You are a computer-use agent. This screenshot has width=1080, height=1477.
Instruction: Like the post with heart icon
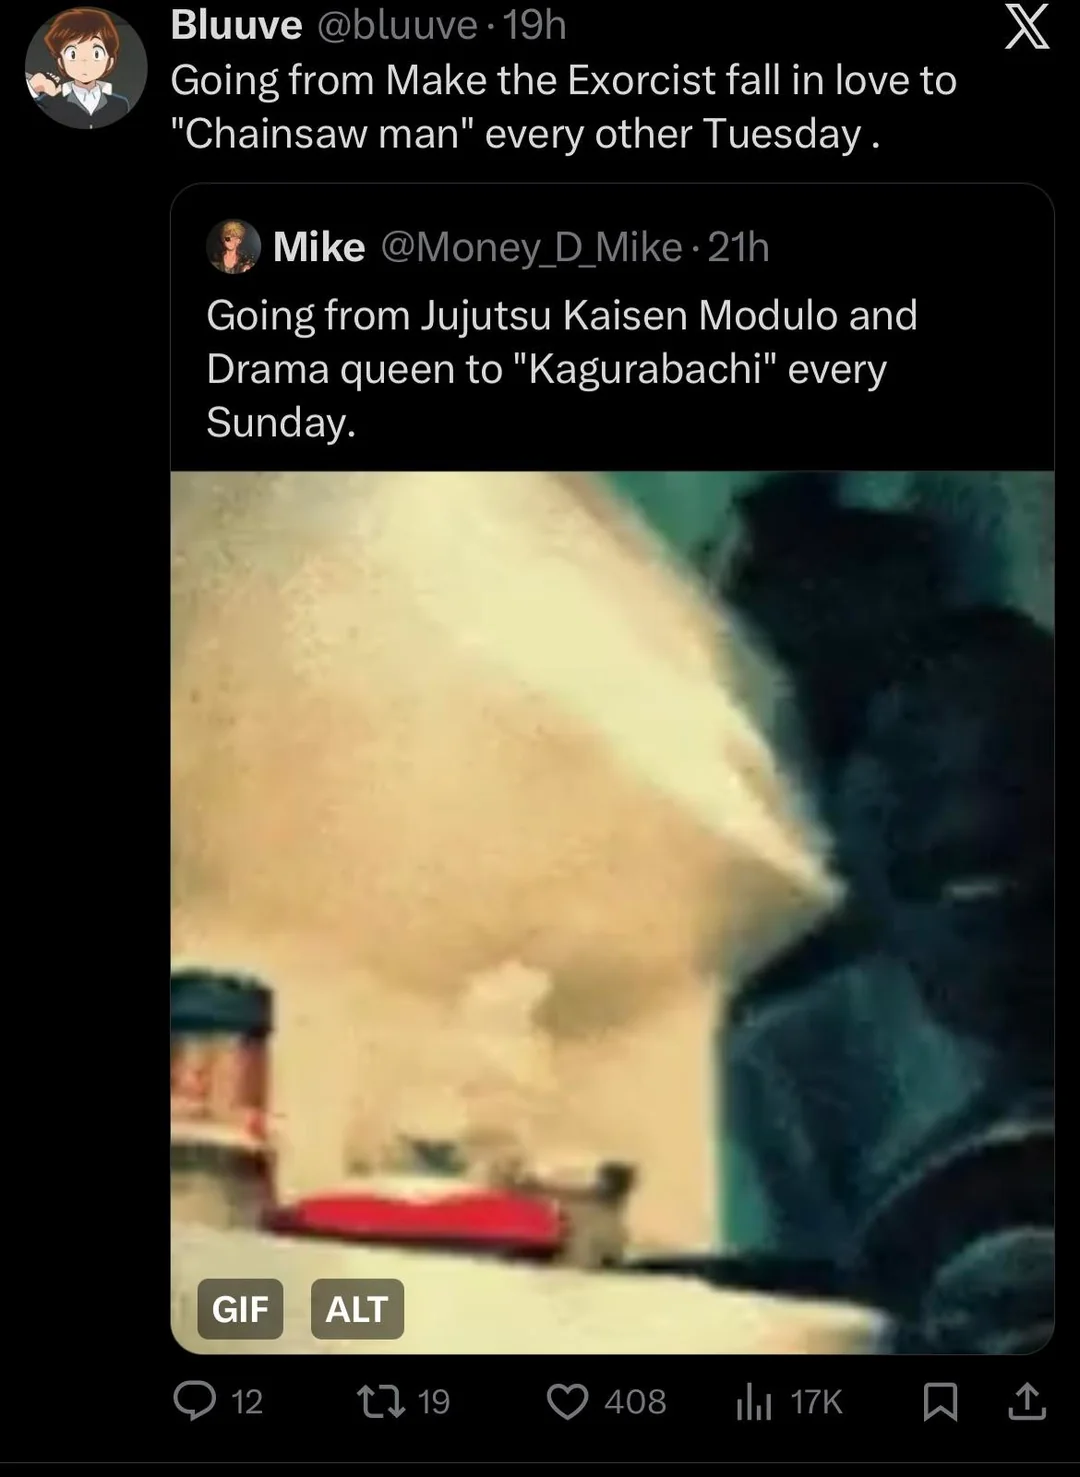point(567,1401)
